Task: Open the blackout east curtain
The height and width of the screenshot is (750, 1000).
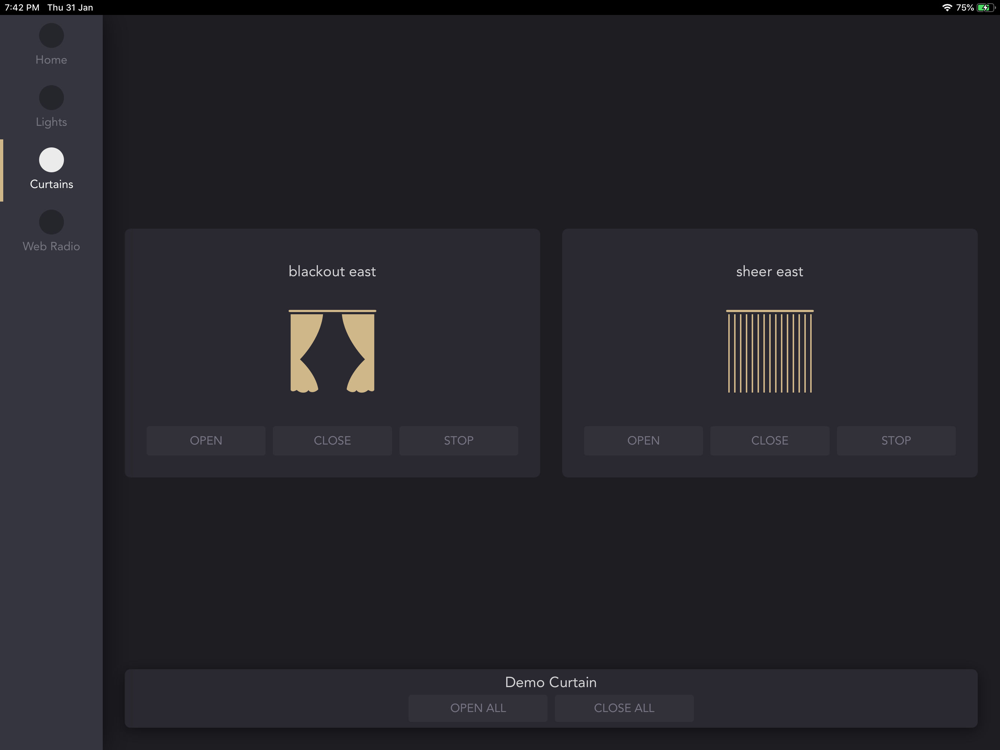Action: click(x=206, y=441)
